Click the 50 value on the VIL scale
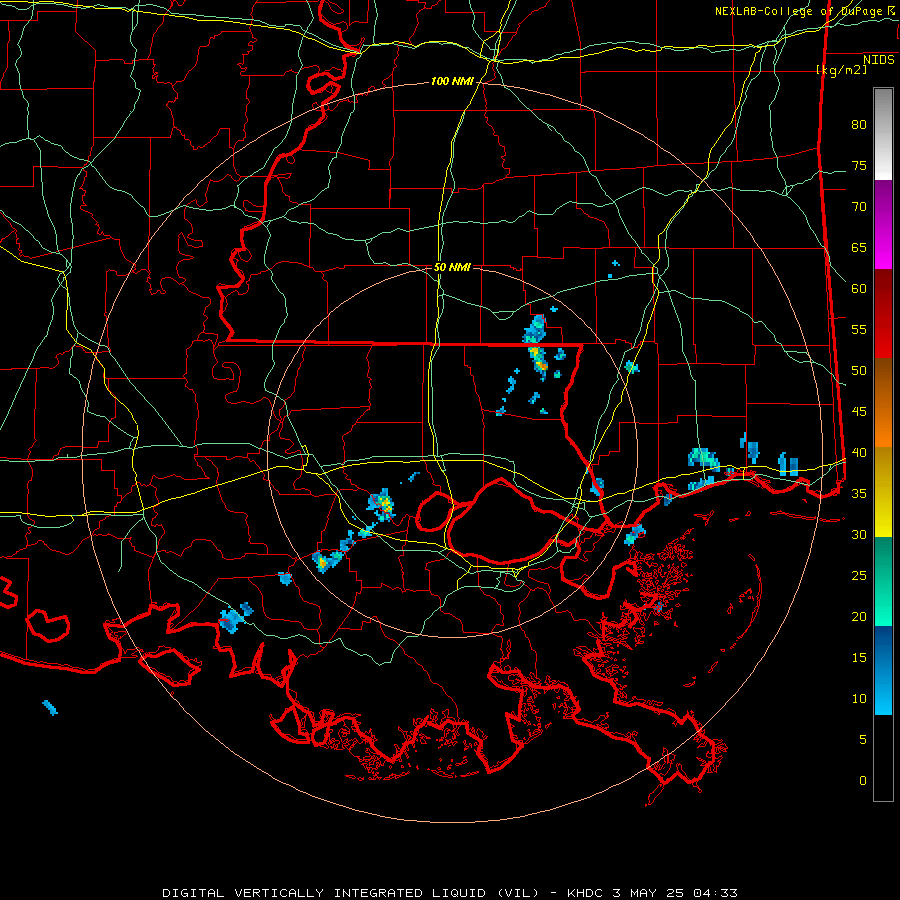Screen dimensions: 900x900 tap(859, 371)
